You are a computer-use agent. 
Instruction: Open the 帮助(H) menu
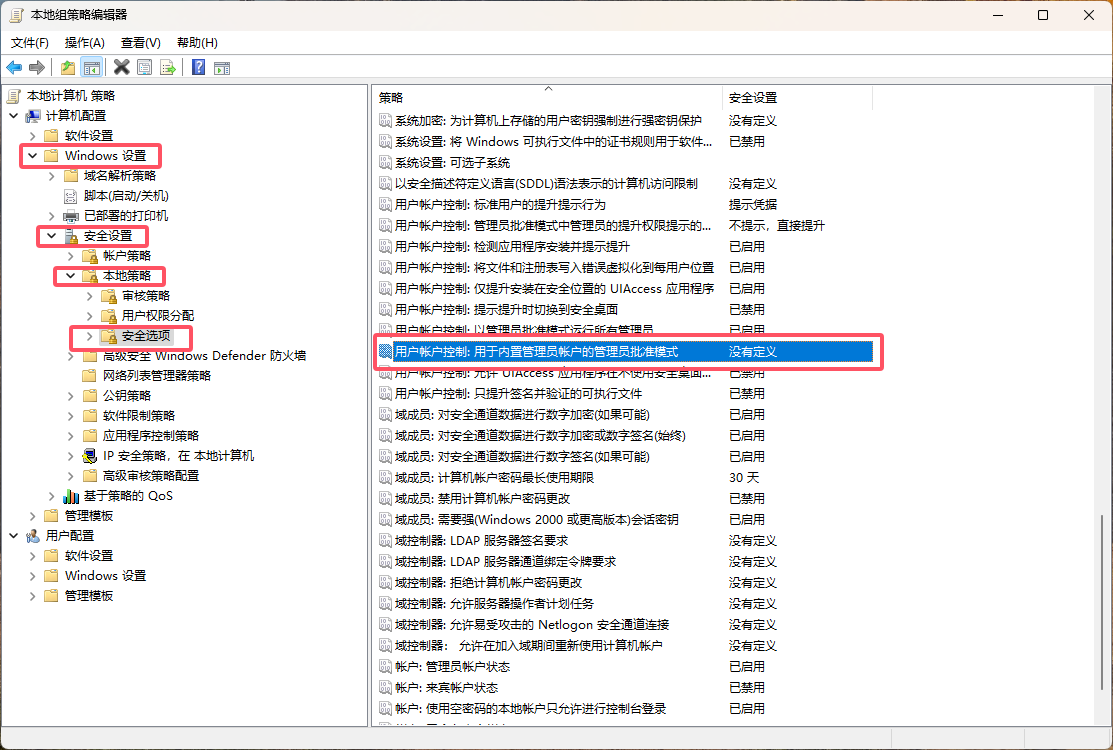197,43
